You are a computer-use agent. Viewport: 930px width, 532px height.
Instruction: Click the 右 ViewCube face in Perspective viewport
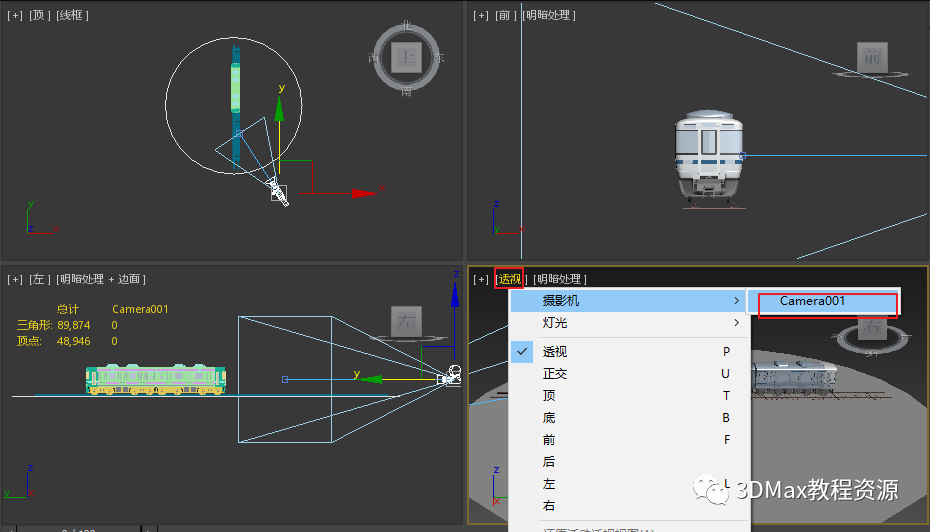[x=871, y=328]
